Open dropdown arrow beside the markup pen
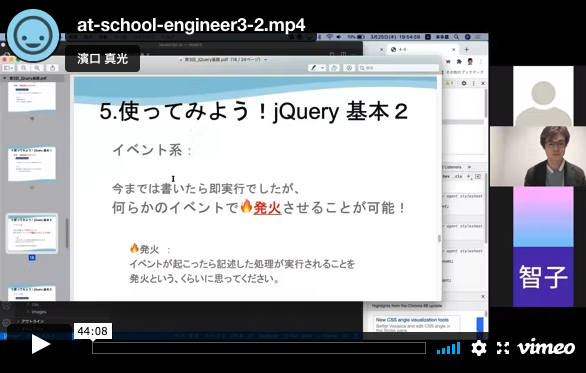This screenshot has height=373, width=586. coord(322,68)
